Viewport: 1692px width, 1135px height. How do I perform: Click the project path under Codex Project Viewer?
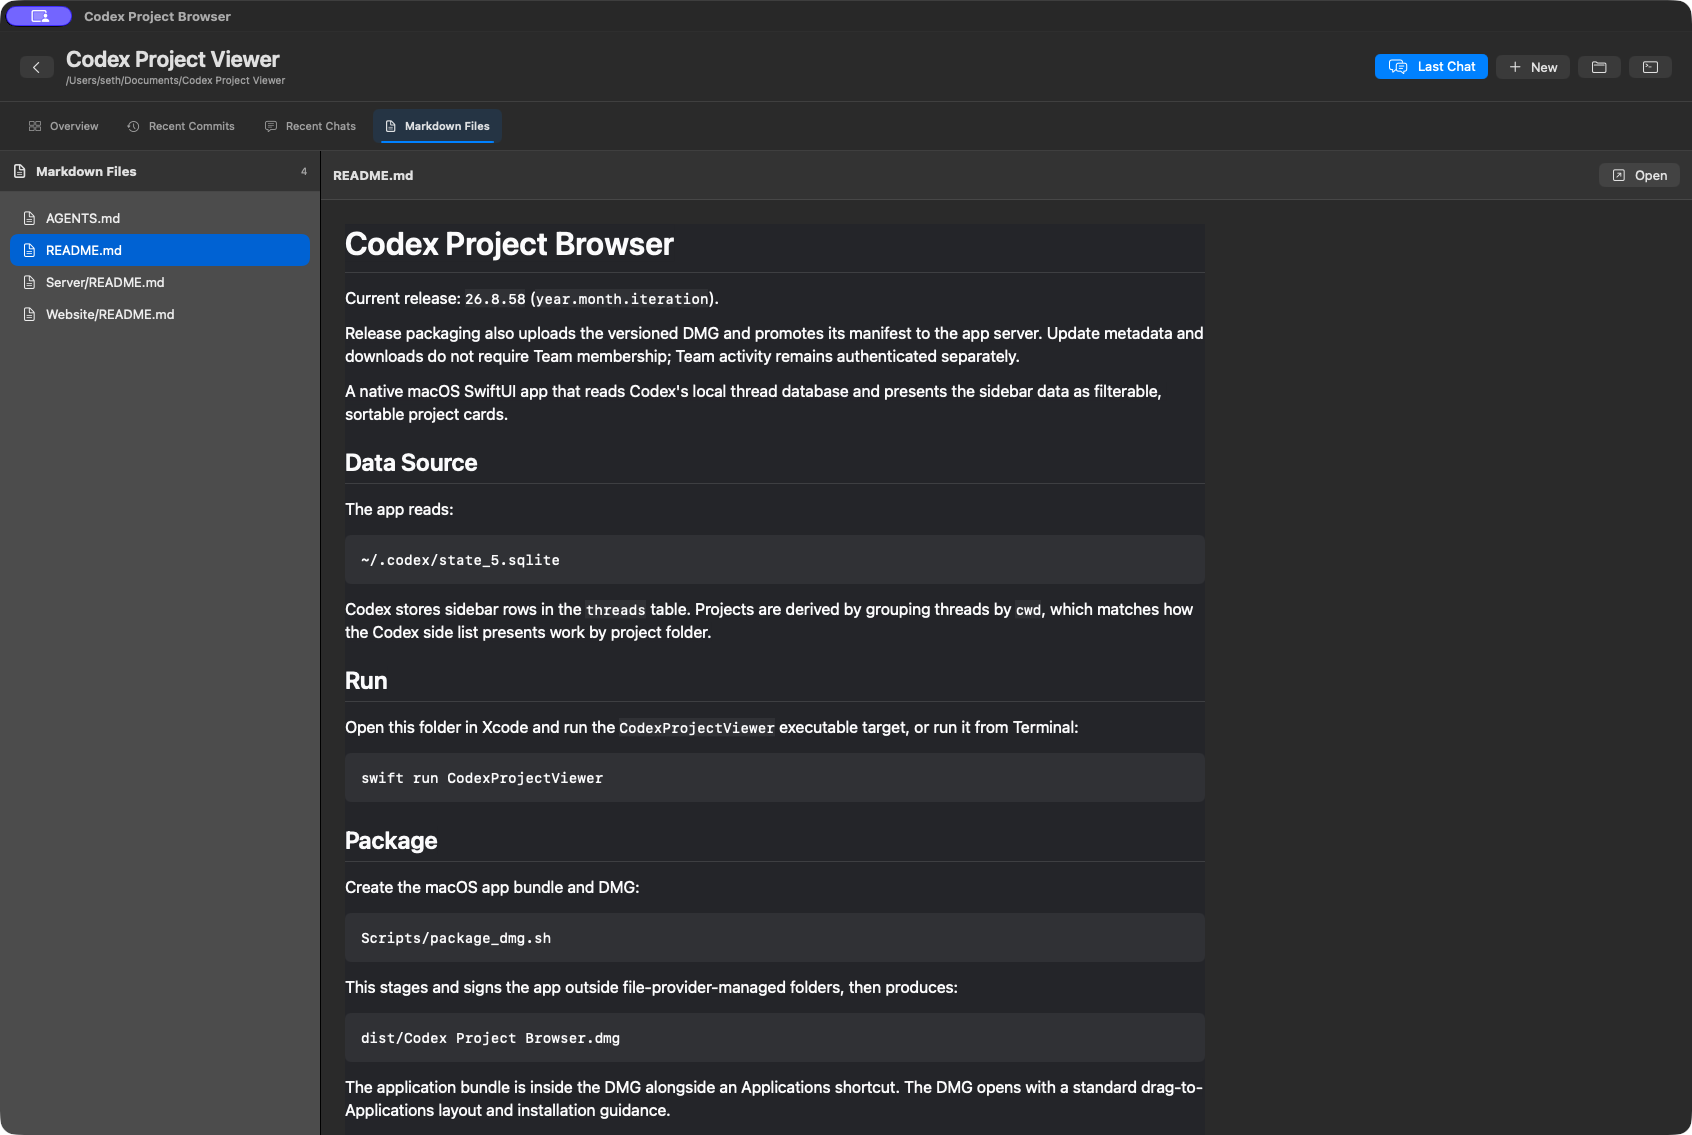[x=175, y=81]
